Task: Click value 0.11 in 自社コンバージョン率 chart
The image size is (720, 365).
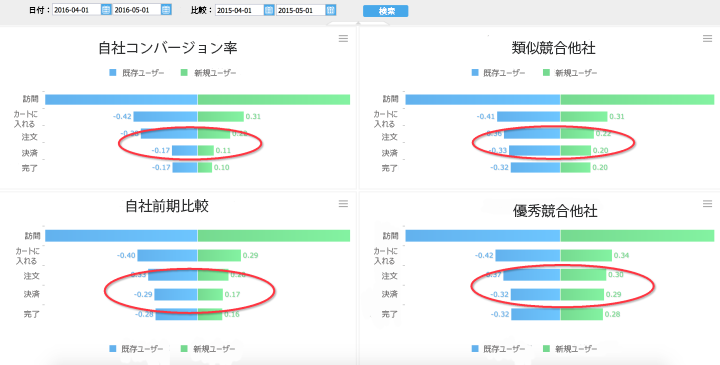Action: pos(223,151)
